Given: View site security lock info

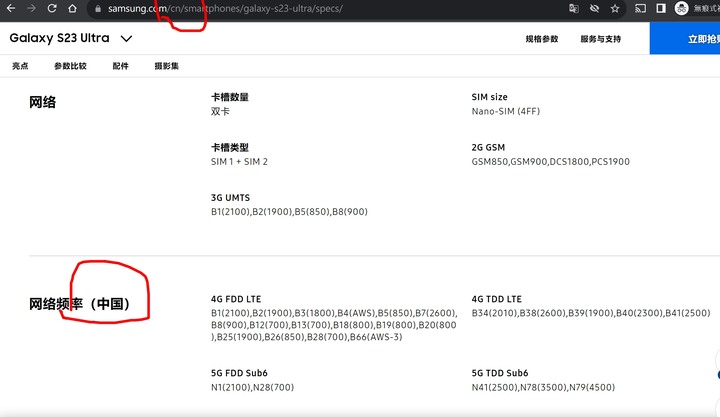Looking at the screenshot, I should (x=97, y=9).
